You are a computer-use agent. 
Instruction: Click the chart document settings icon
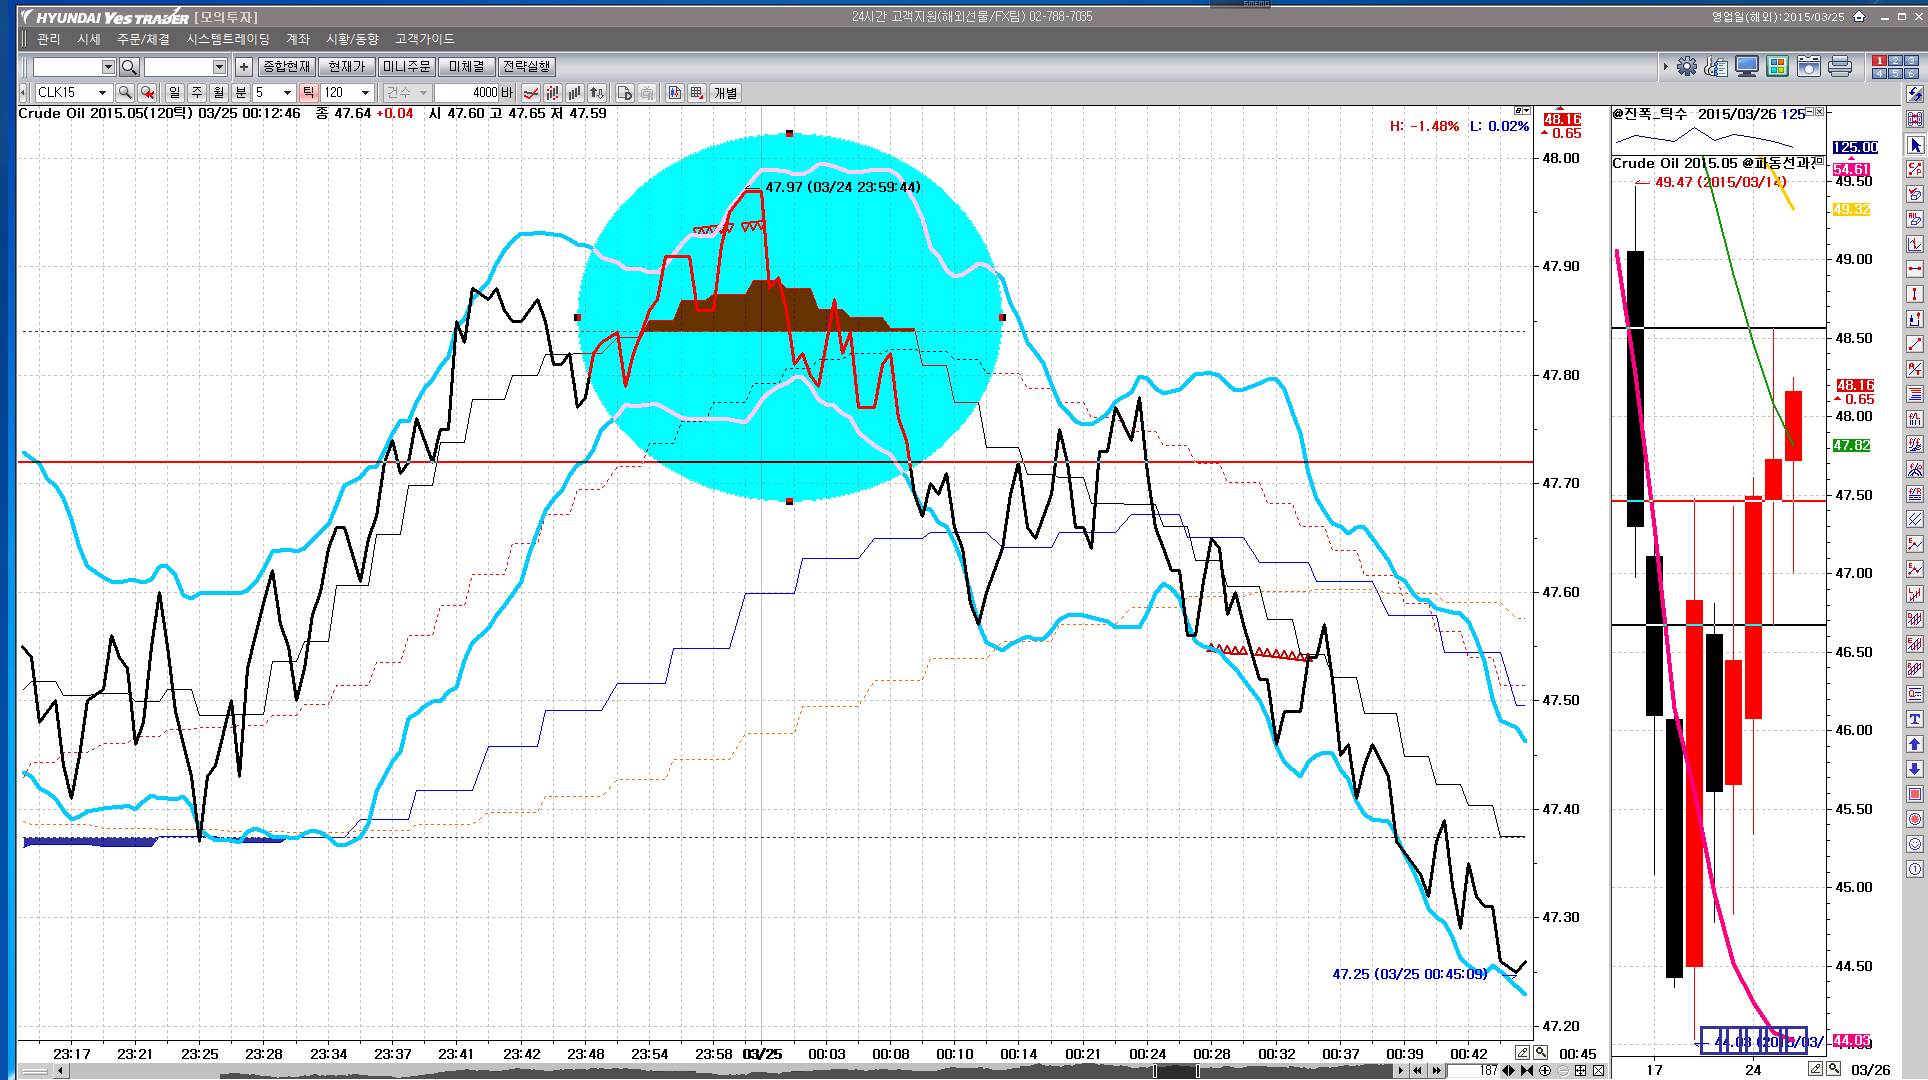pyautogui.click(x=625, y=93)
